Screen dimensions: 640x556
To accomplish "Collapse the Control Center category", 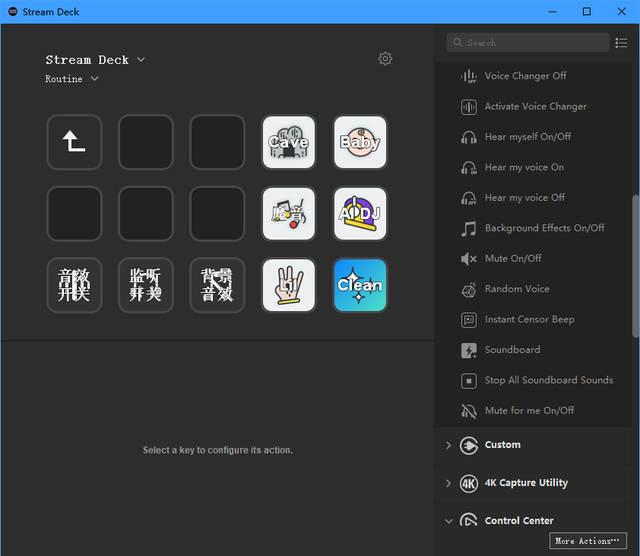I will [x=449, y=521].
